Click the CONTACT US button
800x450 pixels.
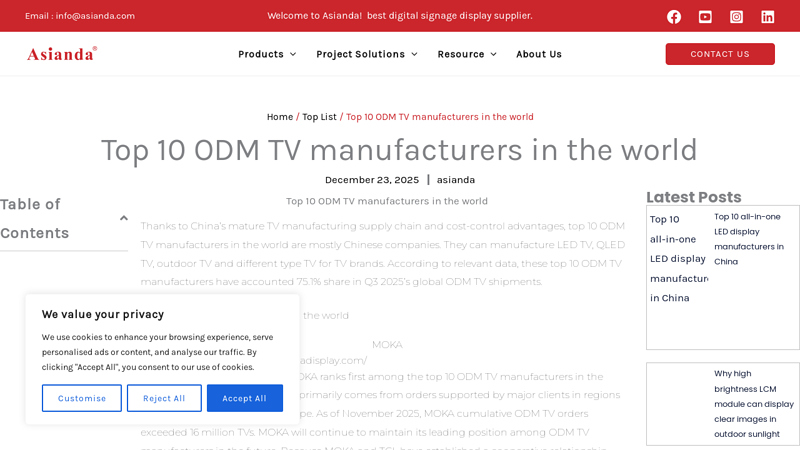pyautogui.click(x=720, y=54)
